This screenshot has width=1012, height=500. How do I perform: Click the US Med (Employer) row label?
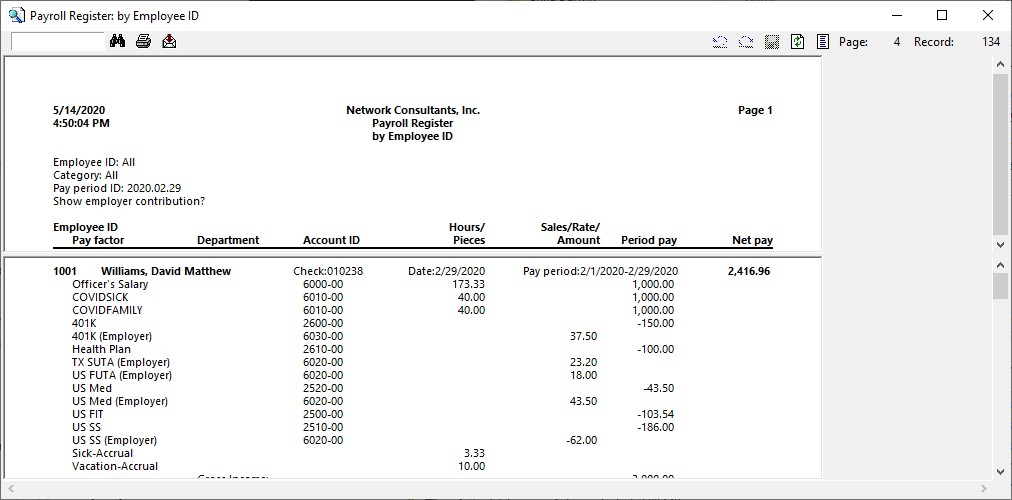tap(120, 401)
